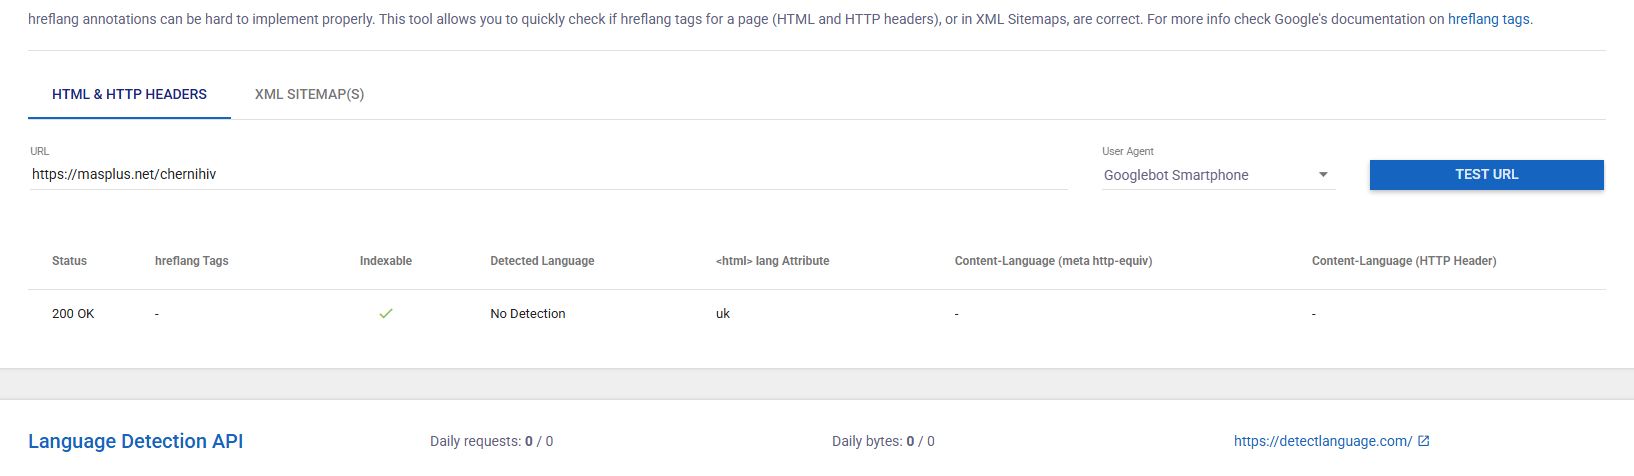
Task: Click the Language Detection API heading
Action: click(x=136, y=441)
